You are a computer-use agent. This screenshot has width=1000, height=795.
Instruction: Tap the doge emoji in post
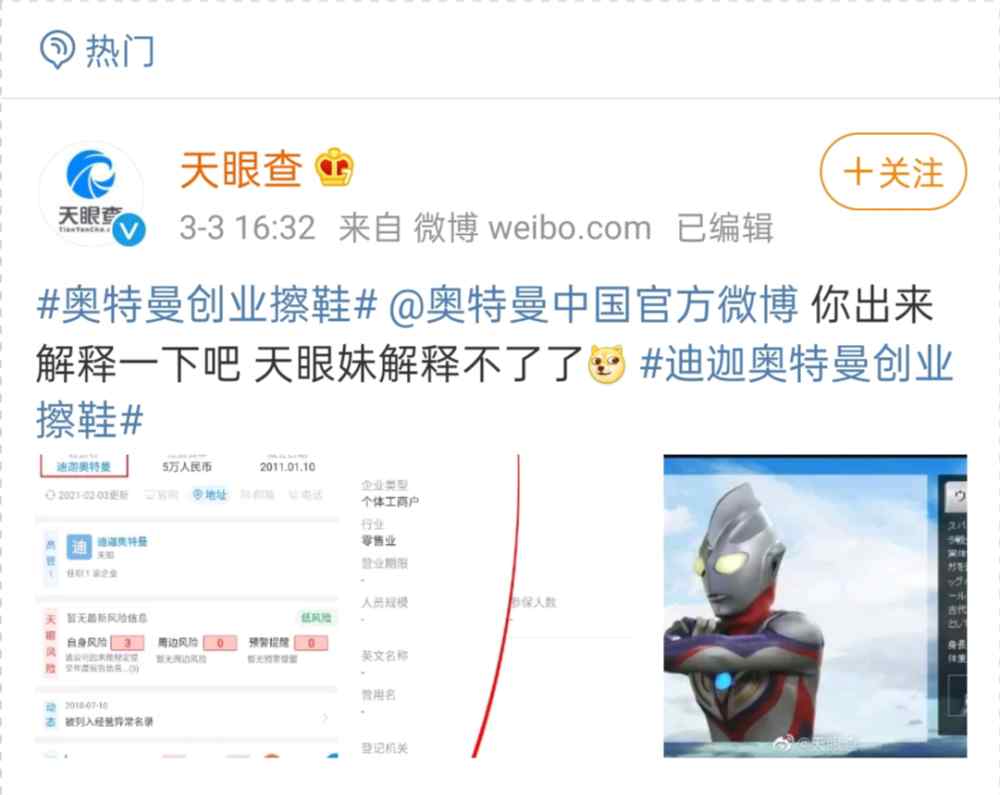click(607, 363)
